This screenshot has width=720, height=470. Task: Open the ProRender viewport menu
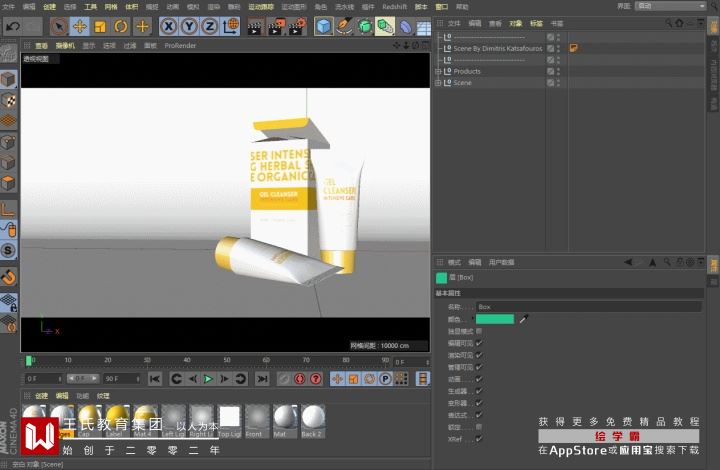pos(180,45)
